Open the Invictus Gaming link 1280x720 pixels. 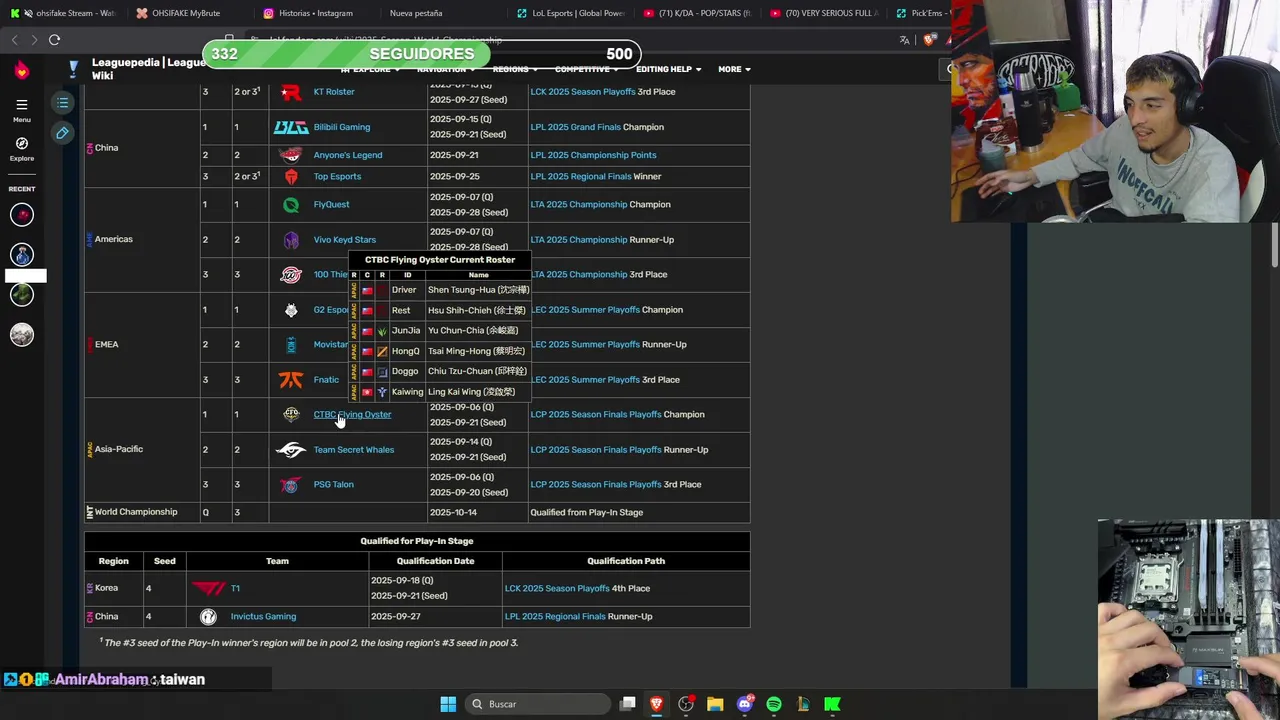(x=263, y=617)
